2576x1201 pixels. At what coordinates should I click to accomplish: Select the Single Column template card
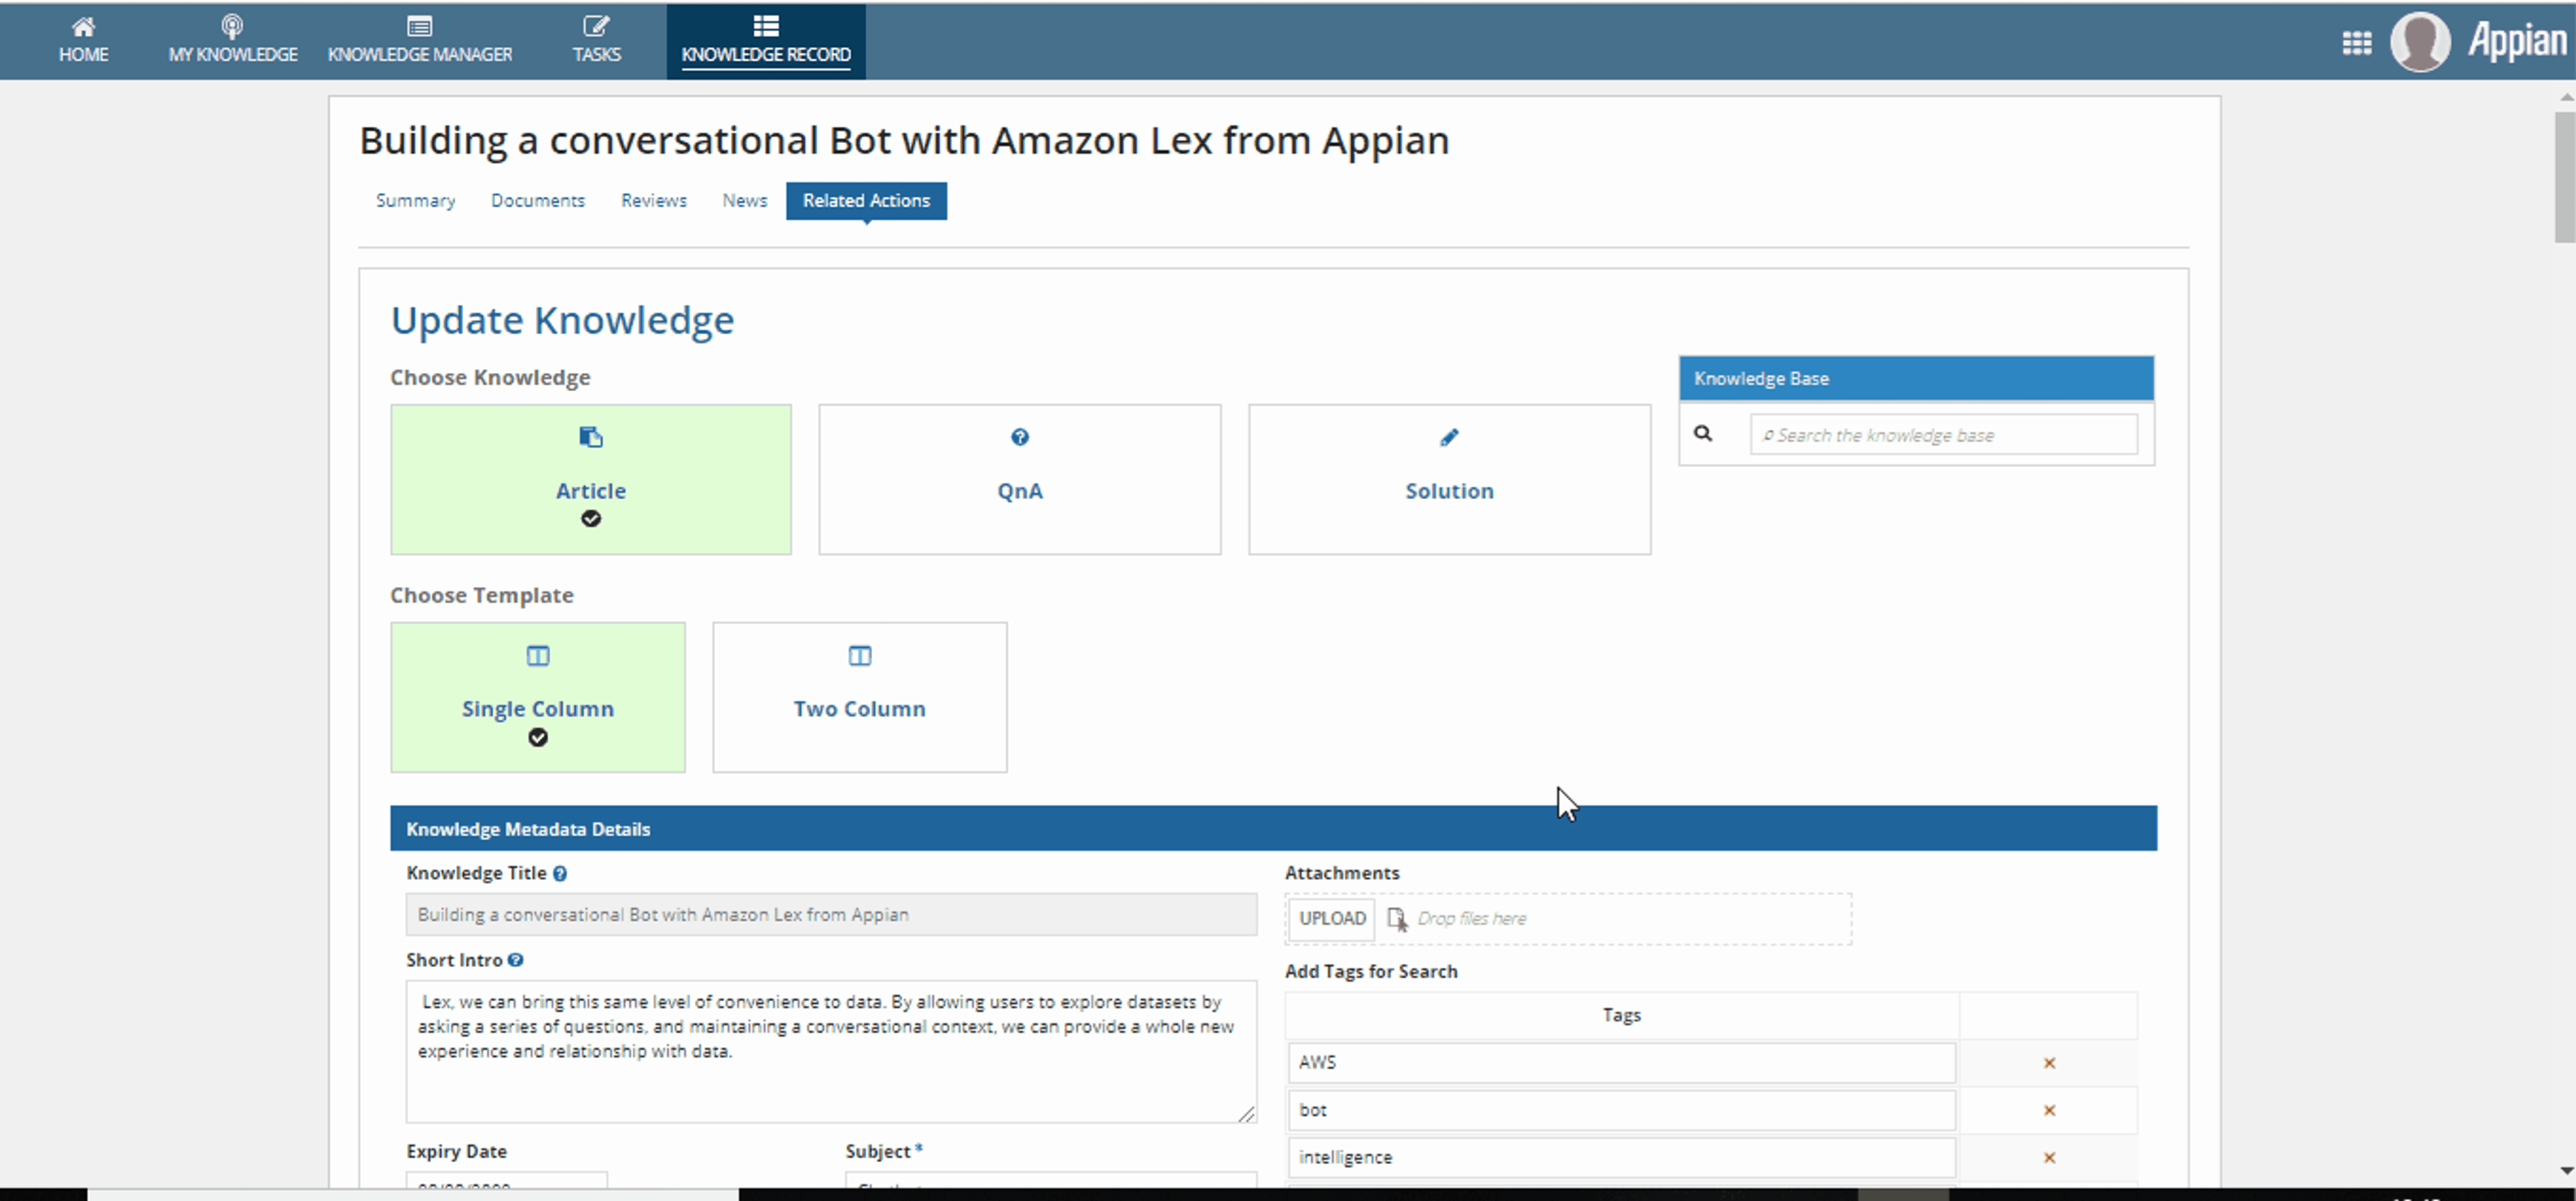538,697
